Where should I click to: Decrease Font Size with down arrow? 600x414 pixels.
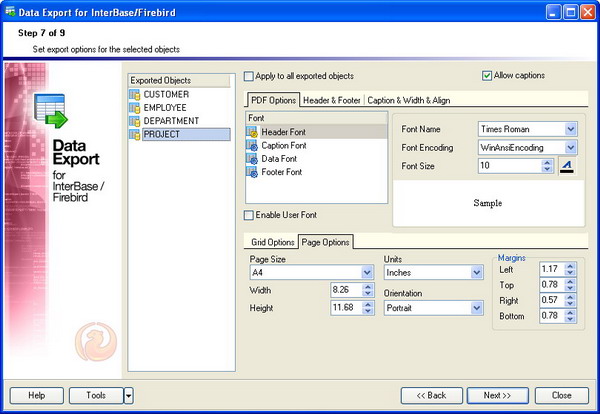[547, 169]
